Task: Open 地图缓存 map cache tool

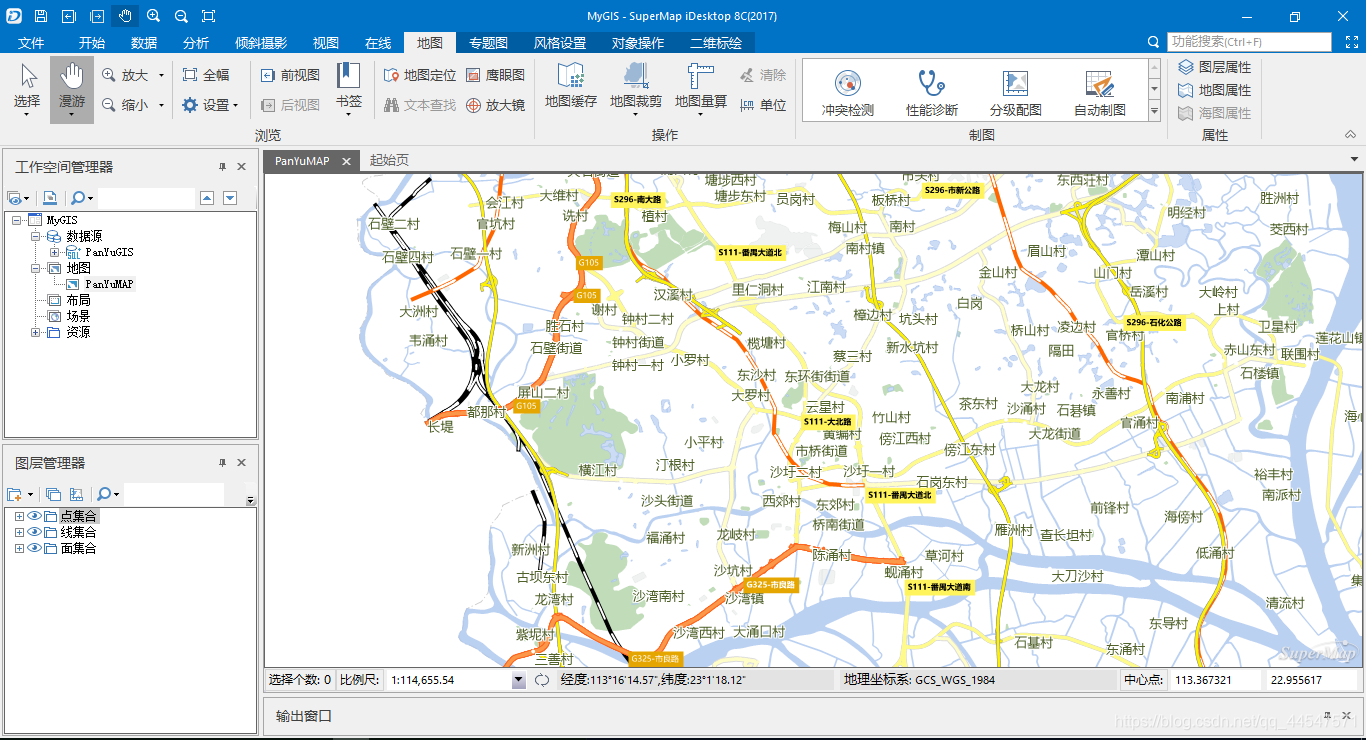Action: (571, 86)
